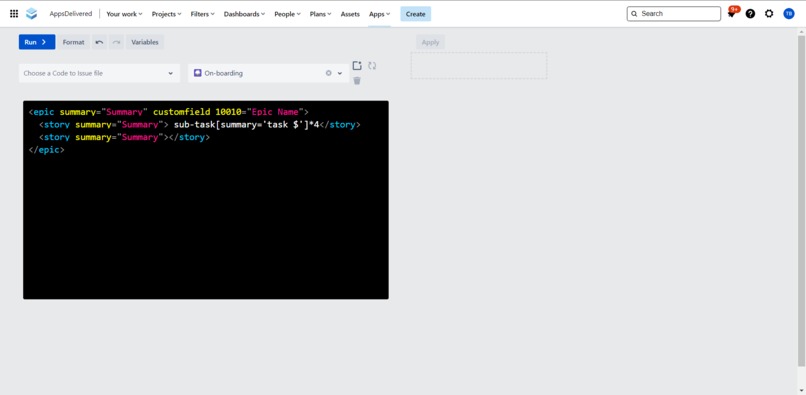Click the AppsDelivered site name
Image resolution: width=806 pixels, height=395 pixels.
point(71,14)
